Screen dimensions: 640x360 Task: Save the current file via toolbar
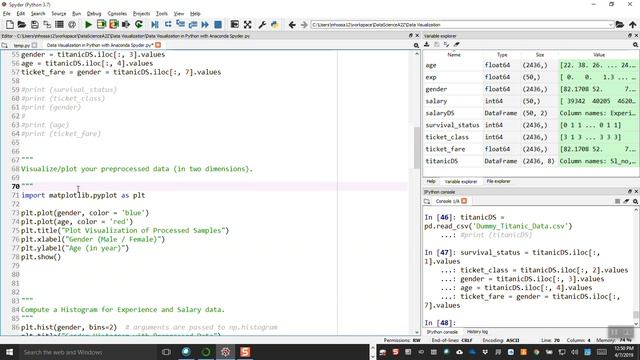pos(35,24)
